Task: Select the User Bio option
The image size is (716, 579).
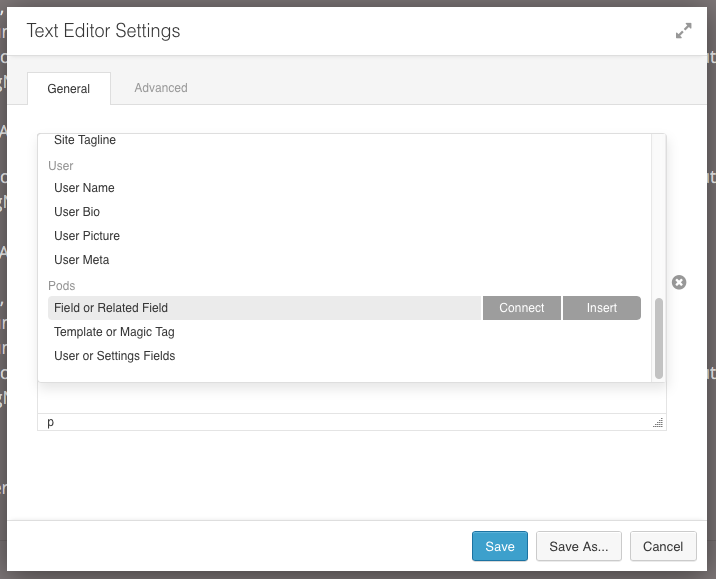Action: tap(77, 212)
